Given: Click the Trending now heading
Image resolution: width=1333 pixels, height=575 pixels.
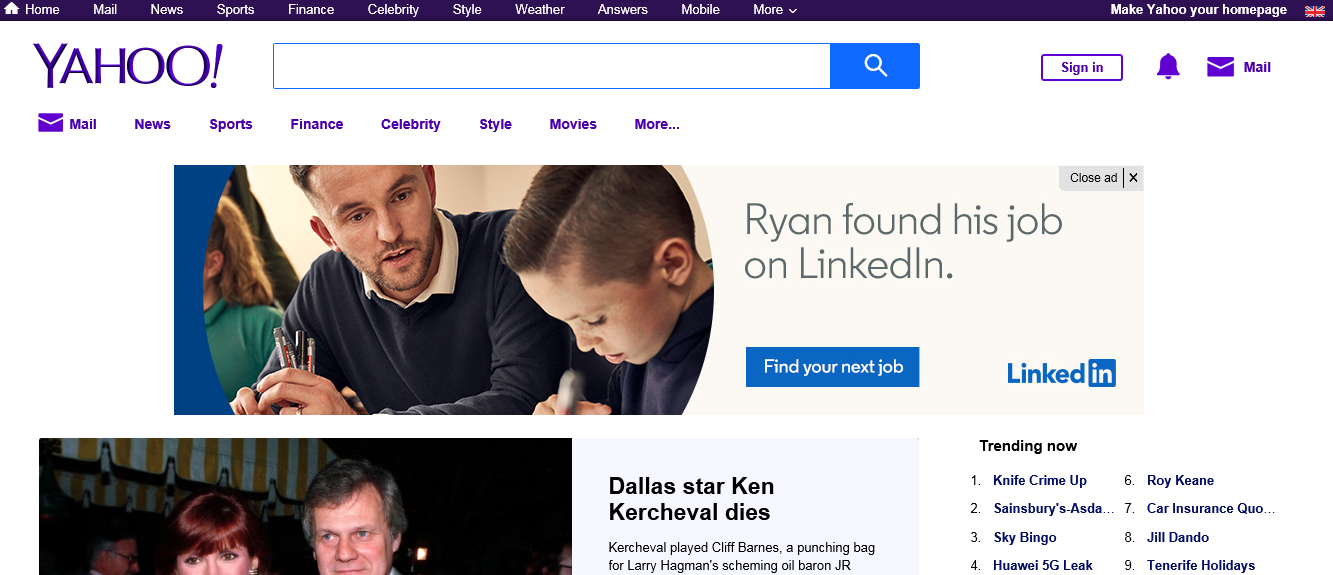Looking at the screenshot, I should click(x=1028, y=446).
